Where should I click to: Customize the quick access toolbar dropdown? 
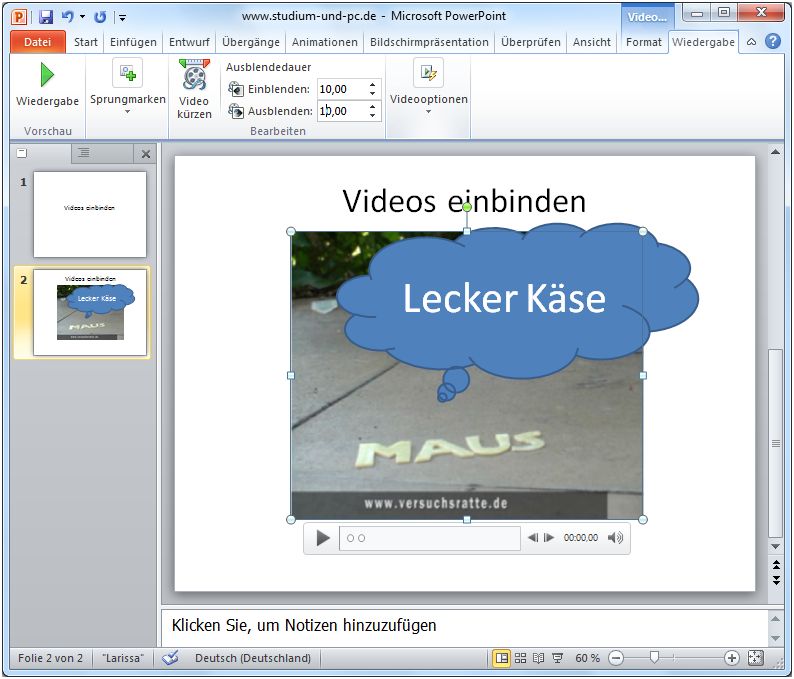(x=122, y=18)
